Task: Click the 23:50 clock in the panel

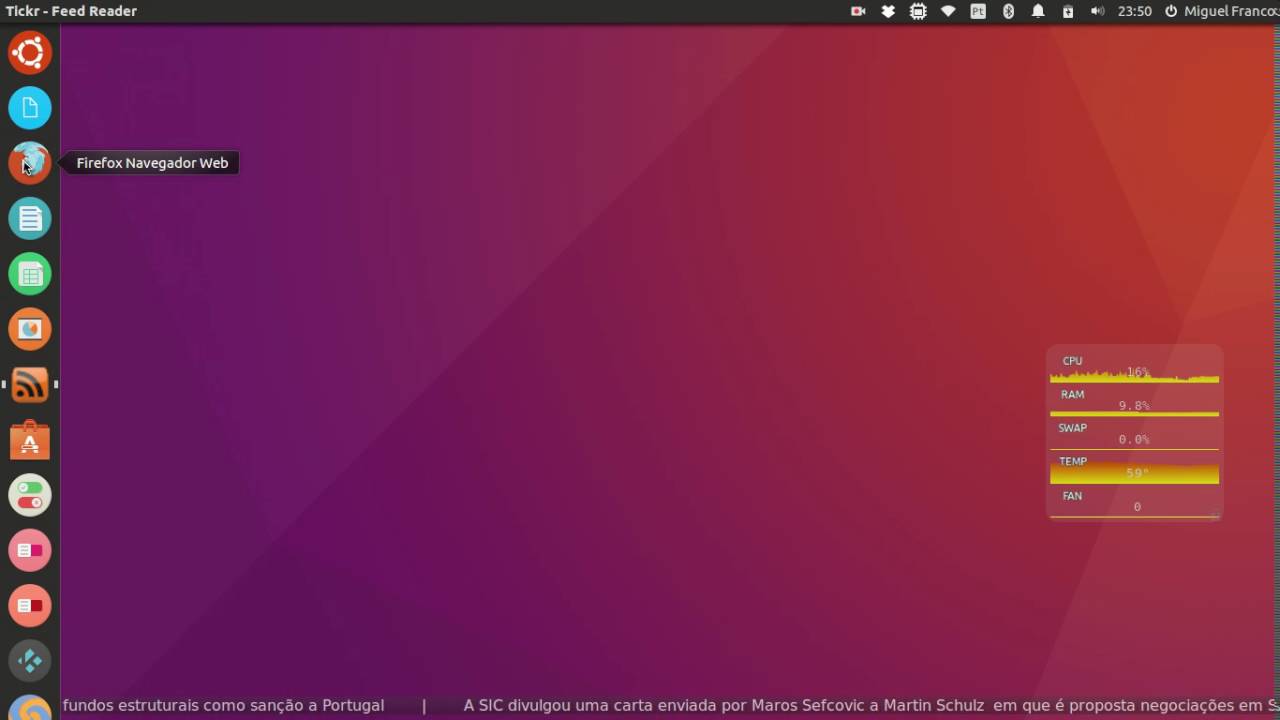Action: tap(1135, 11)
